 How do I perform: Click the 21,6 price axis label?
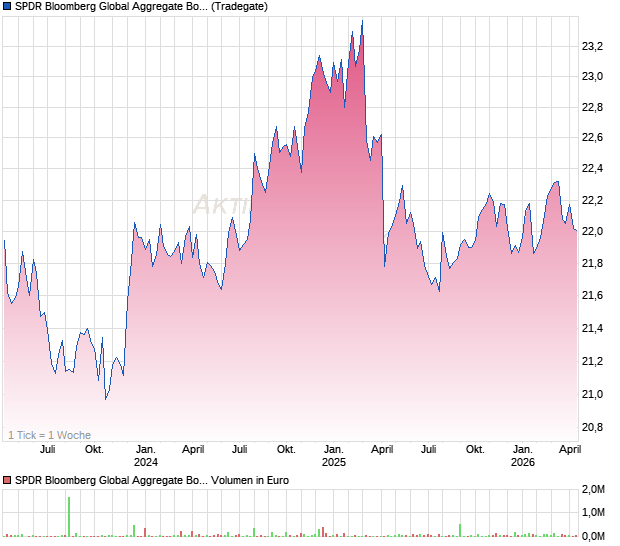(592, 295)
